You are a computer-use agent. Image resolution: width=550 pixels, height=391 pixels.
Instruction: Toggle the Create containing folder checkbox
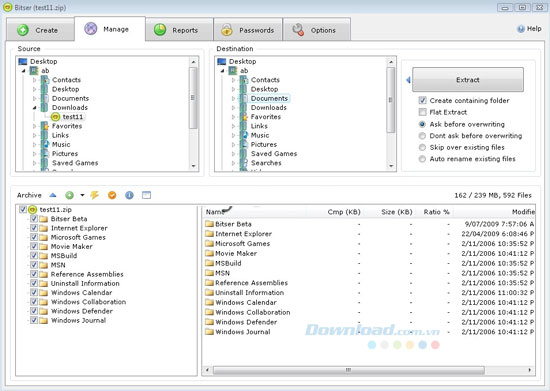tap(423, 101)
